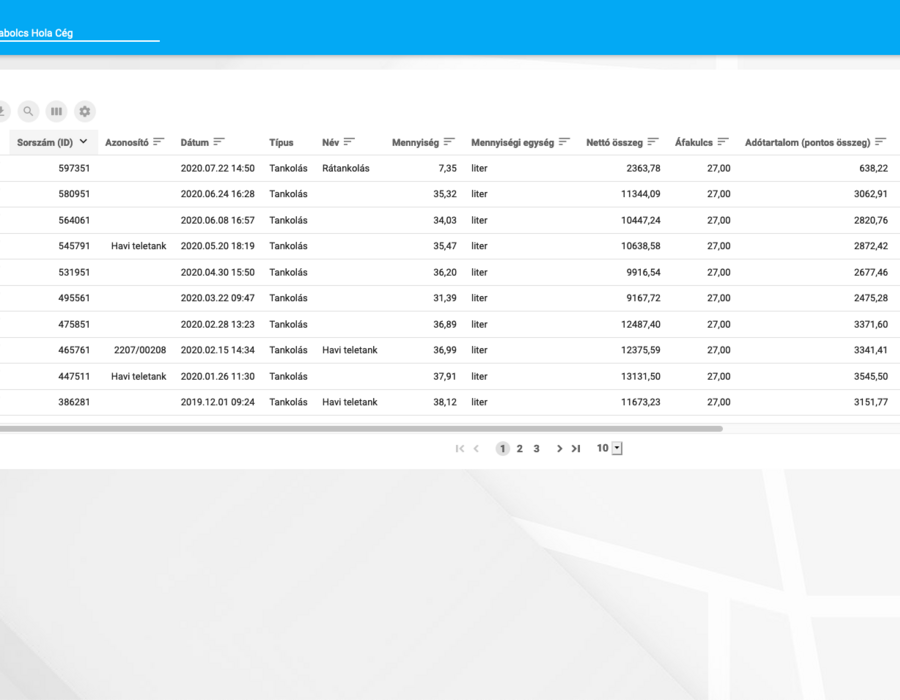Select row ID 597351
The height and width of the screenshot is (700, 900).
tap(74, 168)
